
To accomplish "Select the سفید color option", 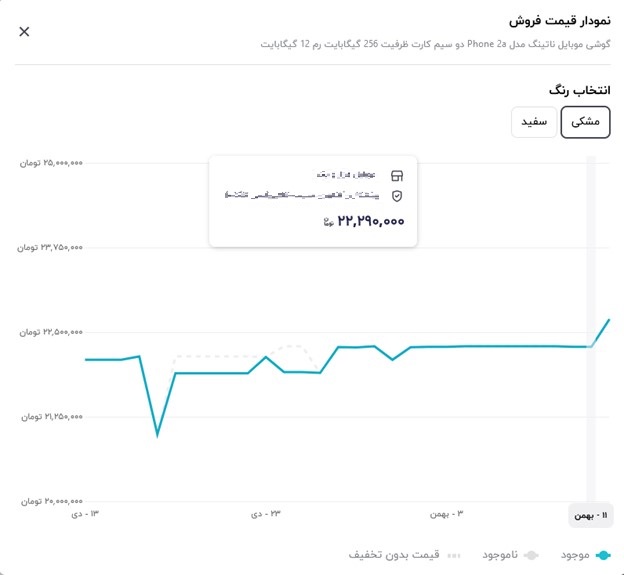I will [534, 122].
